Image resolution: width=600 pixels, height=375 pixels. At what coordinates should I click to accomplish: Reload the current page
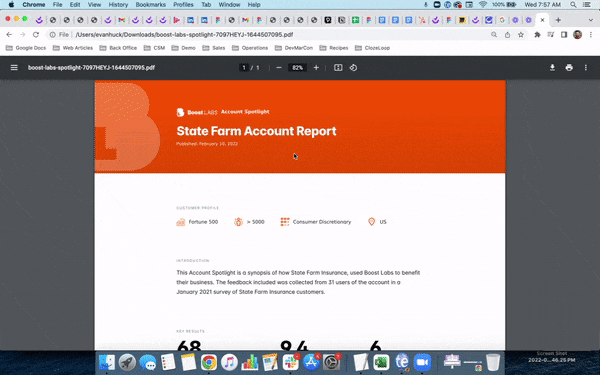tap(36, 35)
